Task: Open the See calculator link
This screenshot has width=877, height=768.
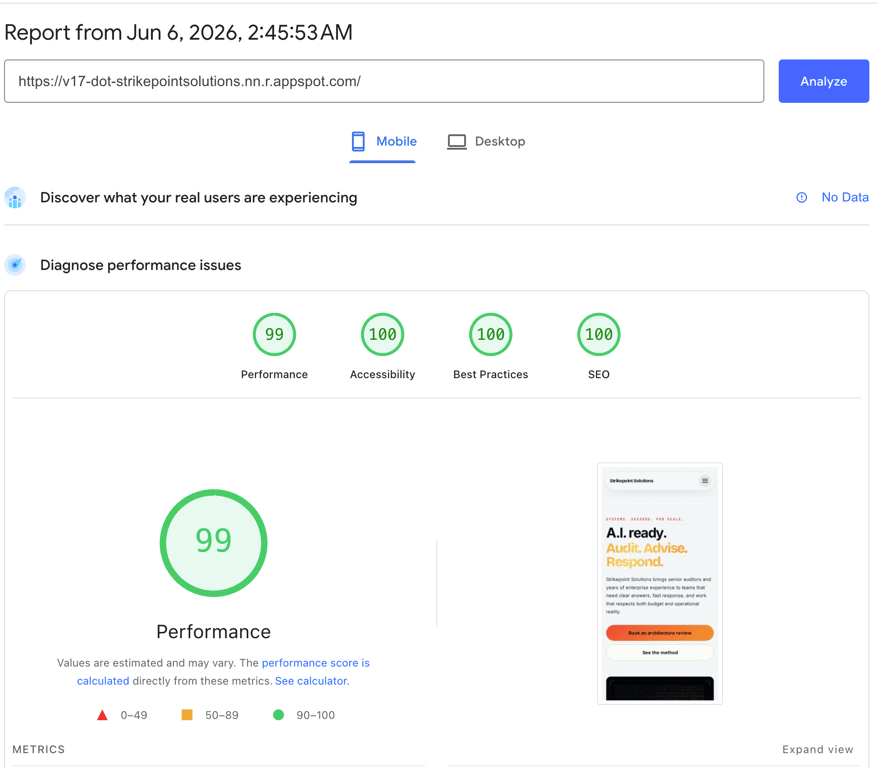Action: [312, 681]
